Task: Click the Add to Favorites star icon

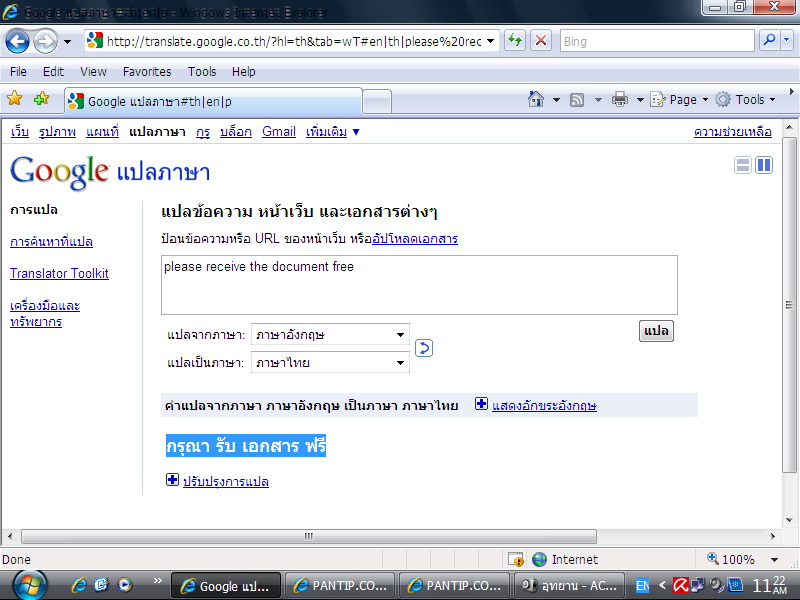Action: pyautogui.click(x=41, y=98)
